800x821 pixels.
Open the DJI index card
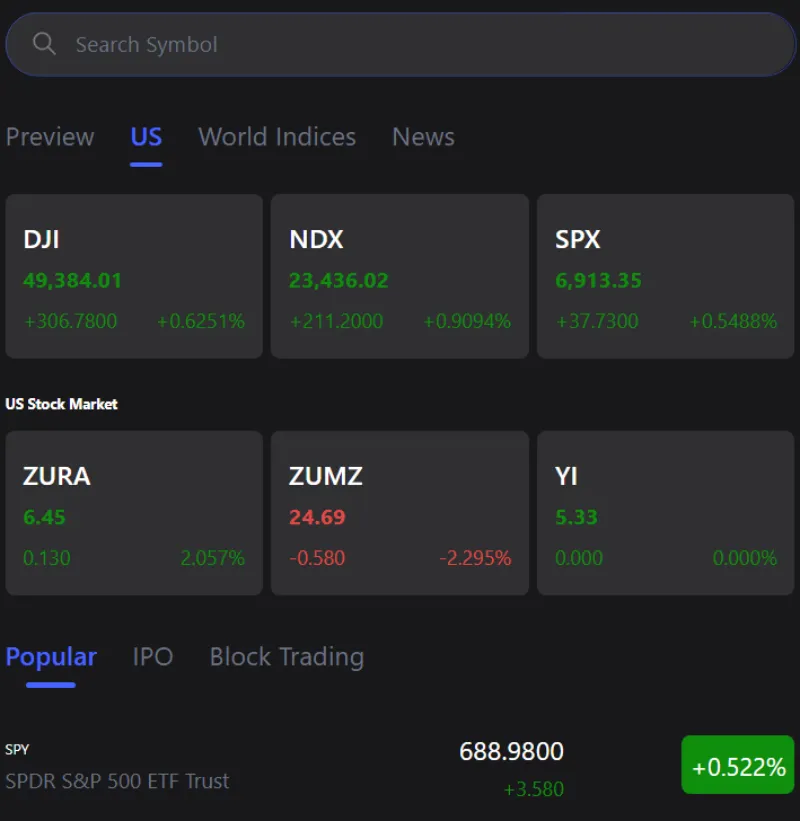coord(134,276)
